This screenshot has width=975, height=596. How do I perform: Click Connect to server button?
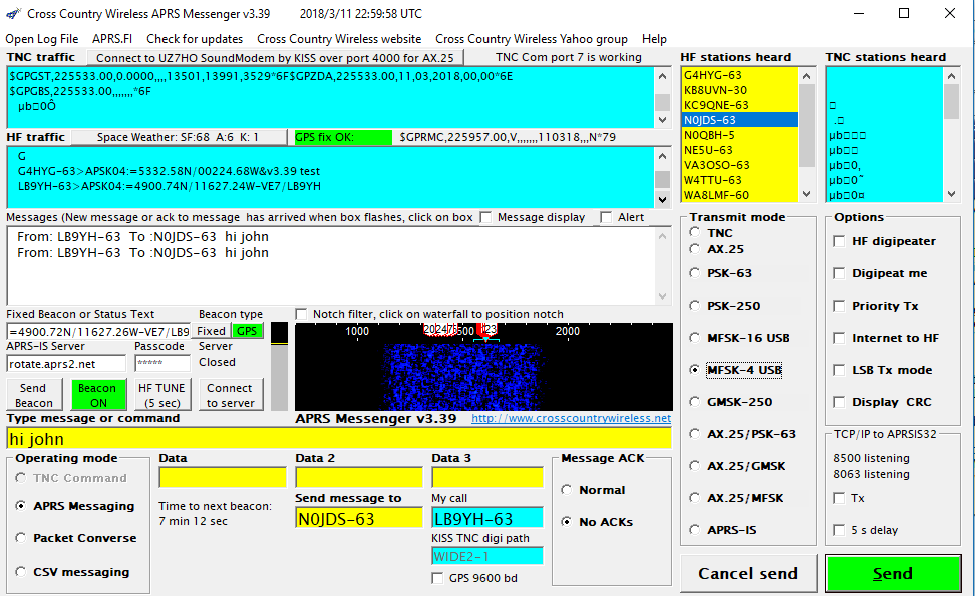click(230, 395)
